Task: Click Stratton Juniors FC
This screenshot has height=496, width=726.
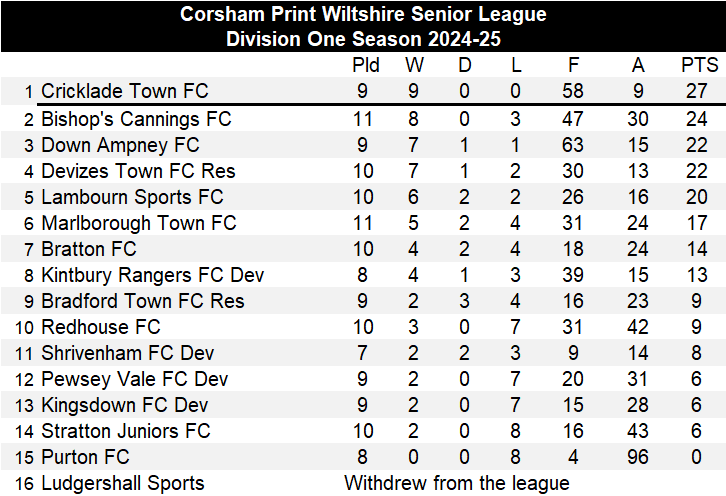Action: pos(126,431)
